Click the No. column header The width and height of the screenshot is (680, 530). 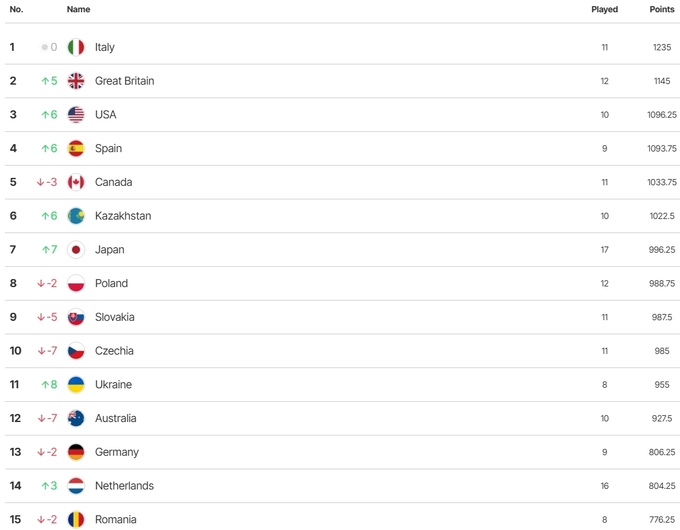tap(16, 10)
